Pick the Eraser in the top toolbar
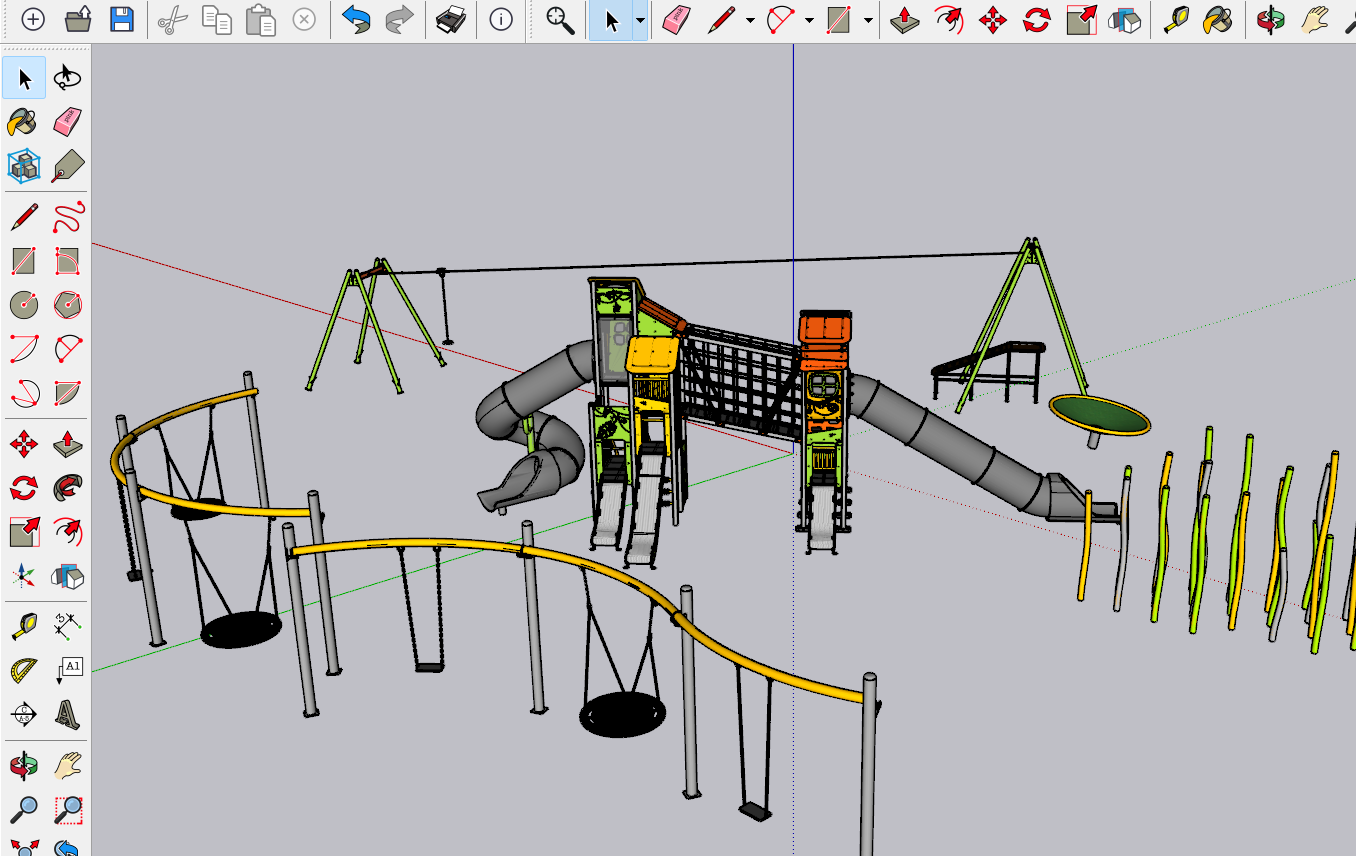1356x856 pixels. coord(677,20)
